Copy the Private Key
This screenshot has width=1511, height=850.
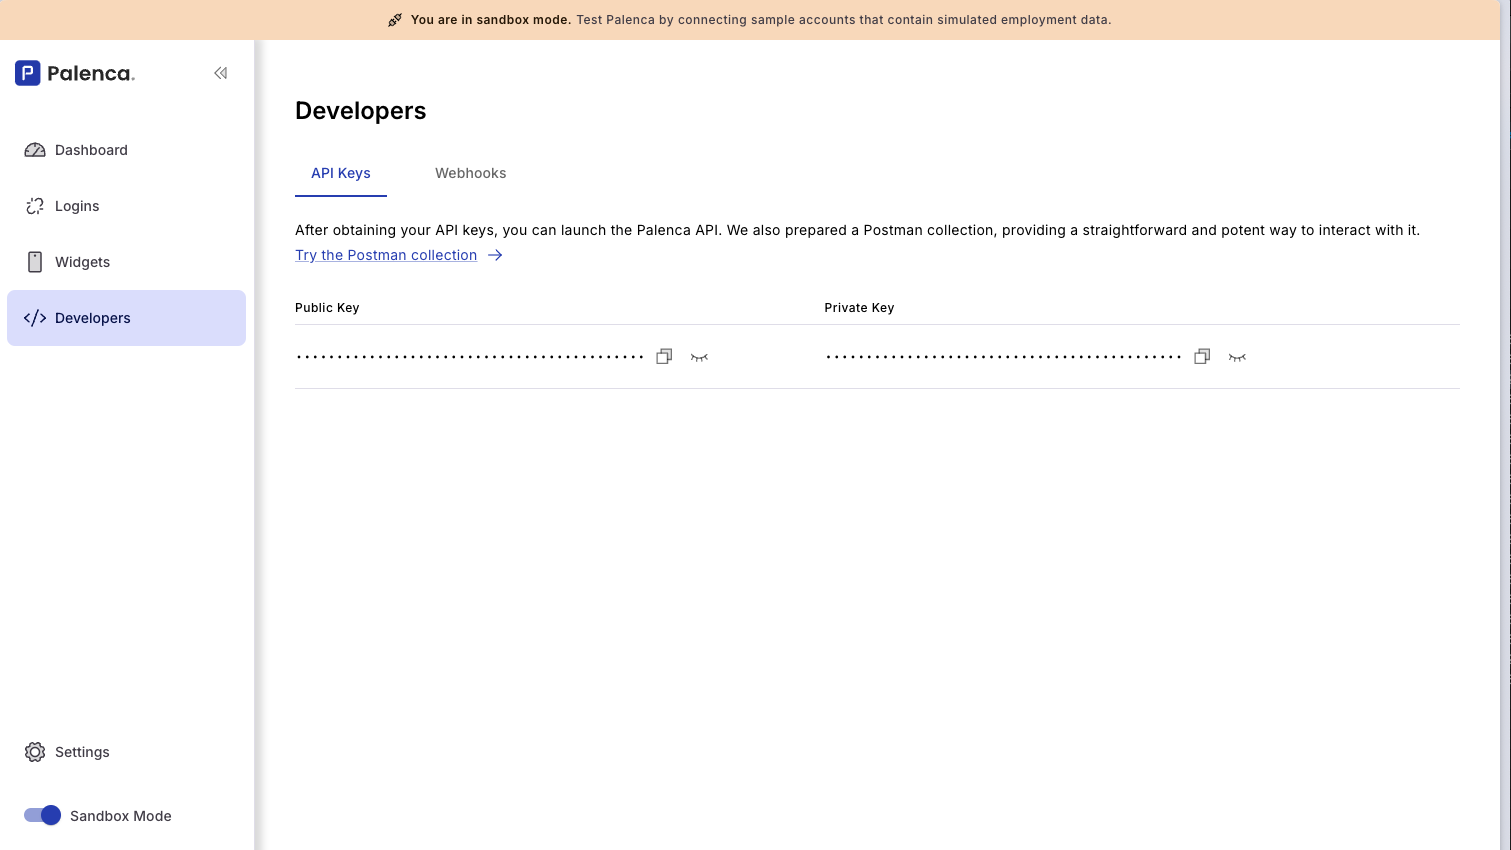click(1202, 357)
